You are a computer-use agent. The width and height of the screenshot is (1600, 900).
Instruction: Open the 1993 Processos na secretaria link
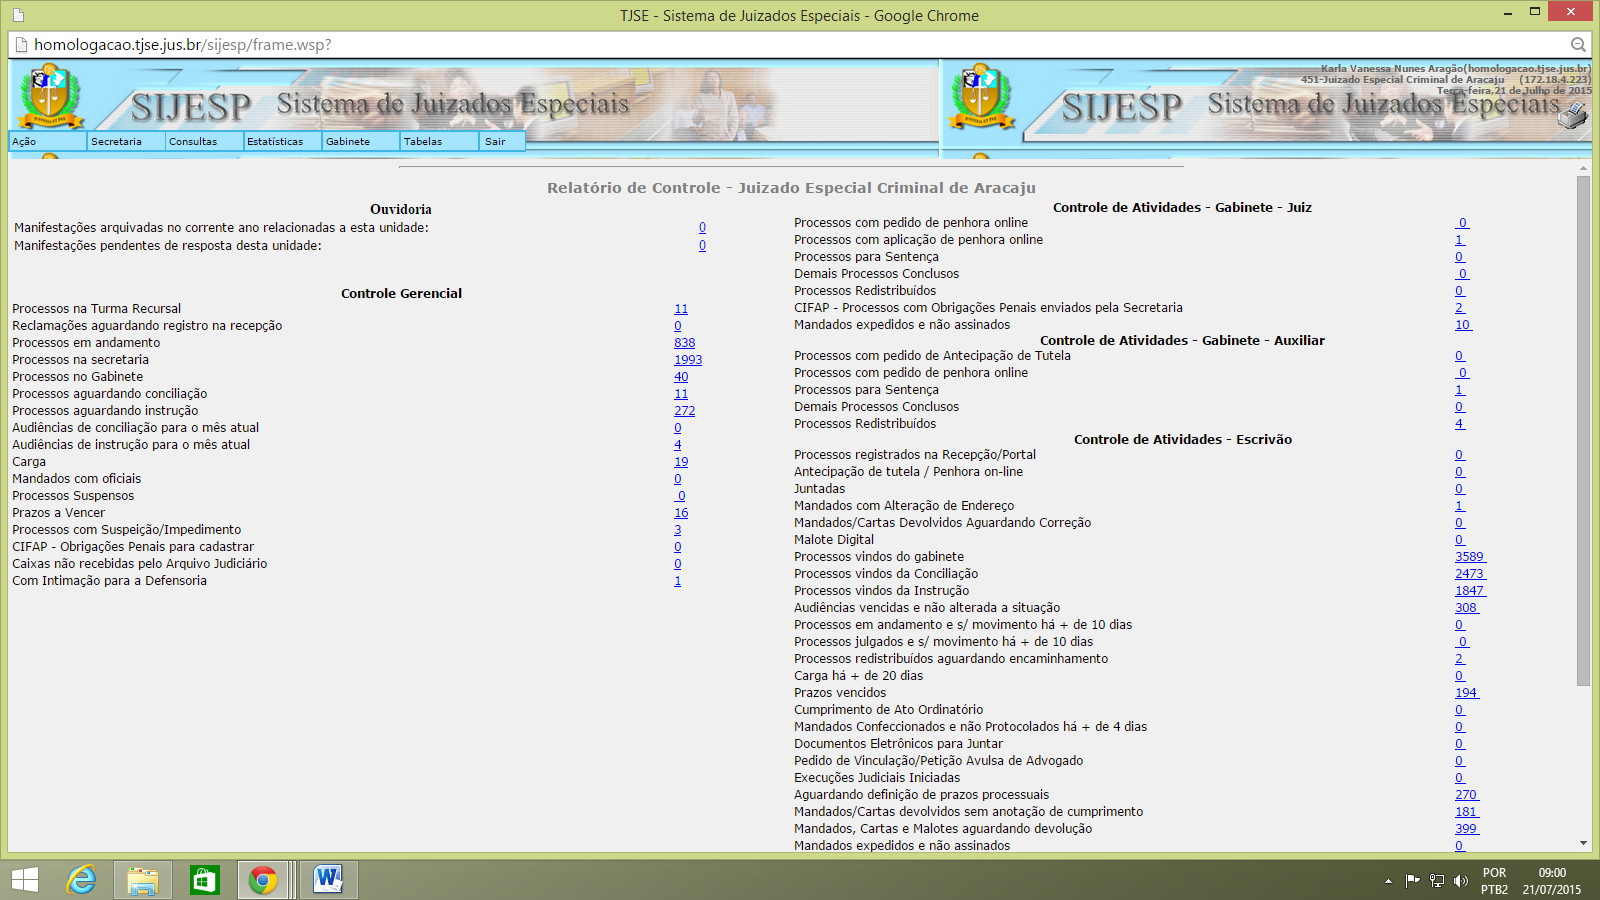click(x=688, y=360)
